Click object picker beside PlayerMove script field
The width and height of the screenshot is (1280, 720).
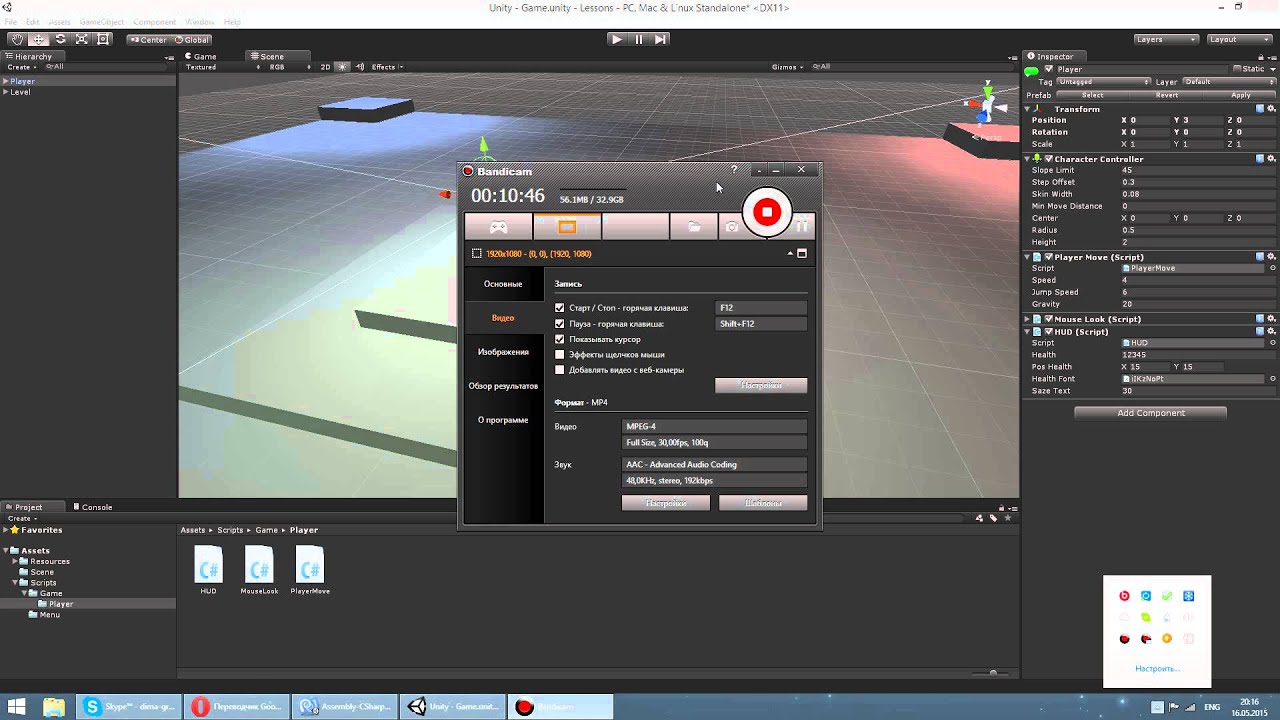click(1272, 268)
